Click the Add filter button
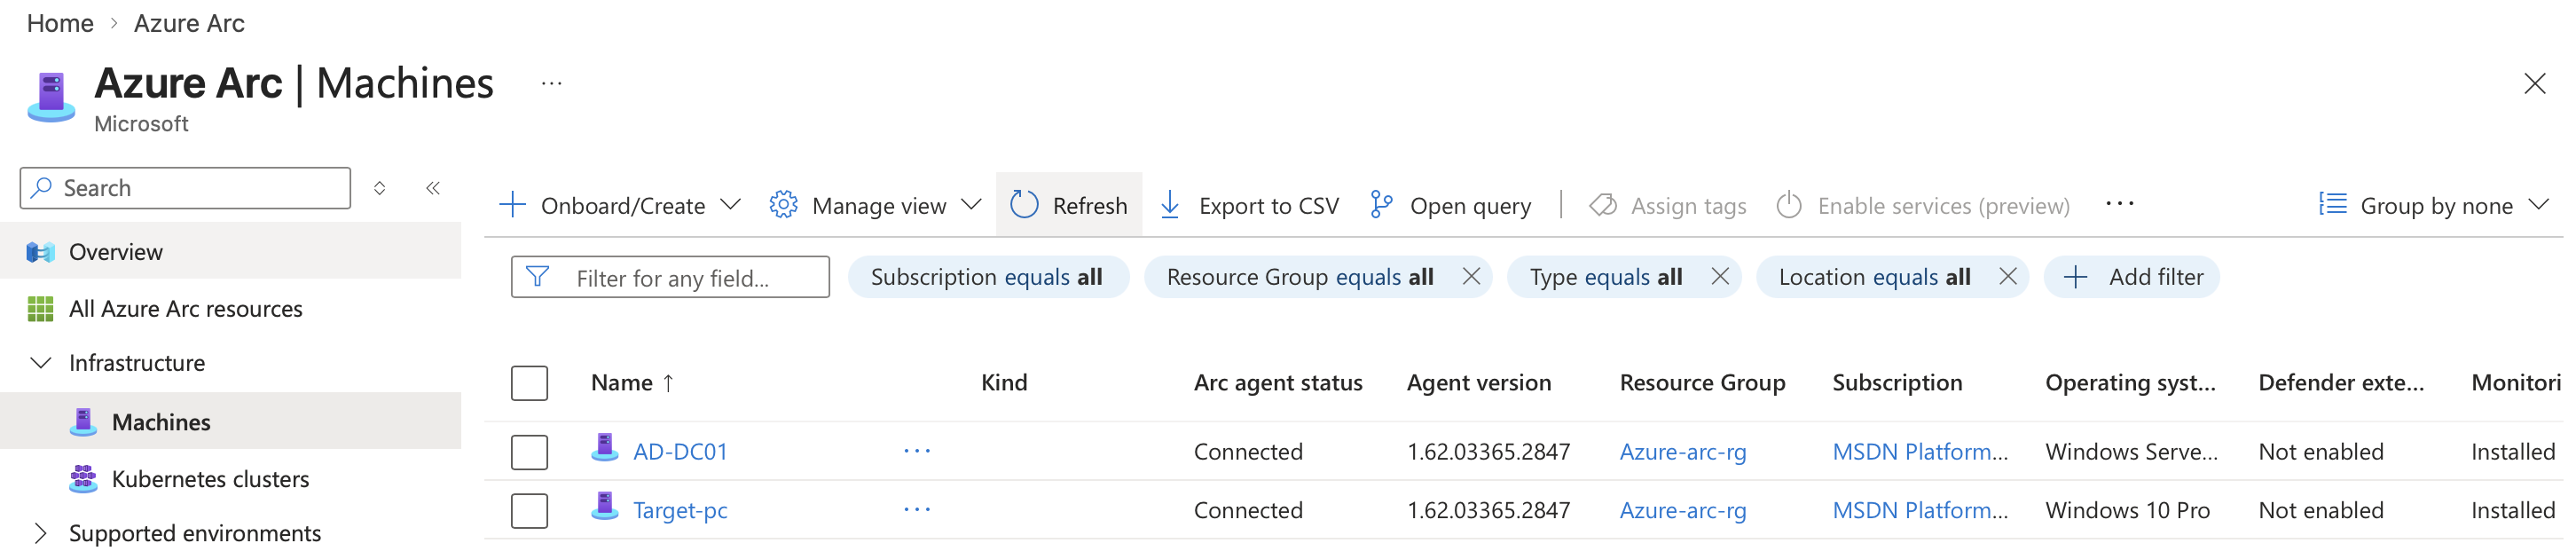Screen dimensions: 2576x559 point(2133,277)
